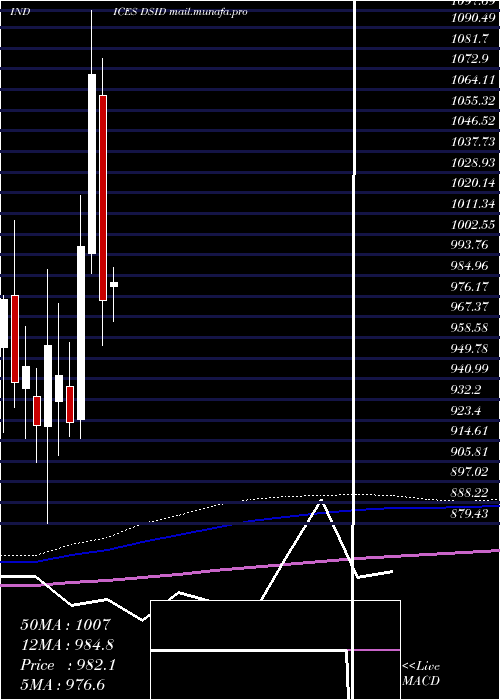Click the 5MA : 976.6 readout
Viewport: 500px width, 700px height.
tap(63, 684)
